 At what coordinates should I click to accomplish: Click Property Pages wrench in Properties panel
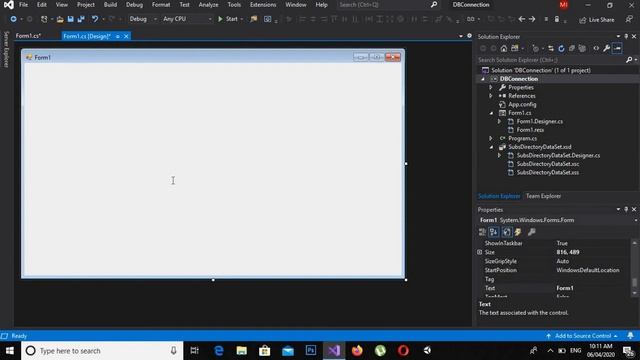tap(531, 232)
